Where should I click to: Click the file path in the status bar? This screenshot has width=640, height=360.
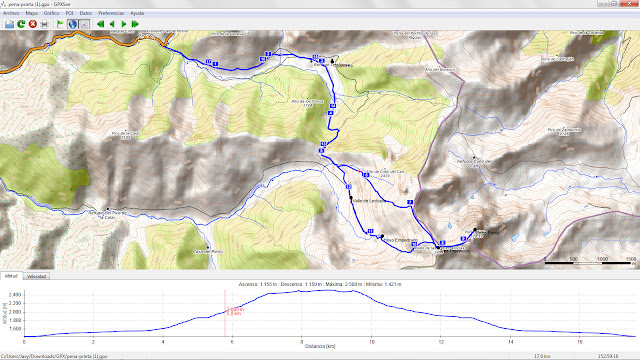54,356
